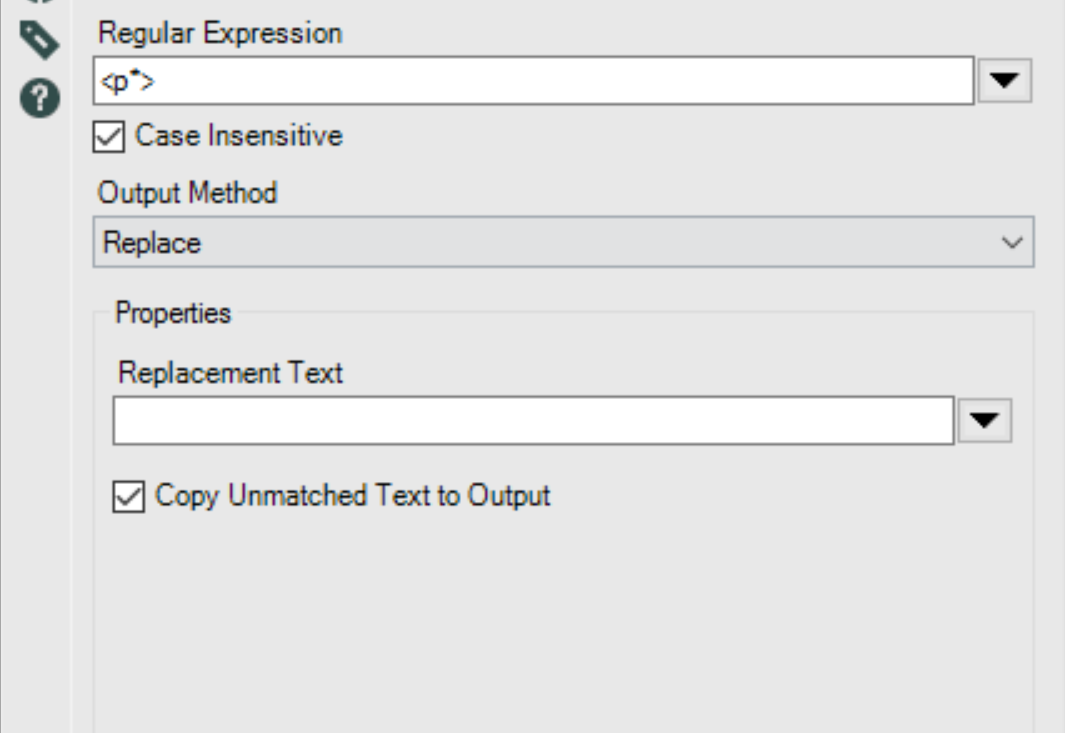Open the Replacement Text arrow dropdown button
This screenshot has height=733, width=1065.
(x=984, y=421)
